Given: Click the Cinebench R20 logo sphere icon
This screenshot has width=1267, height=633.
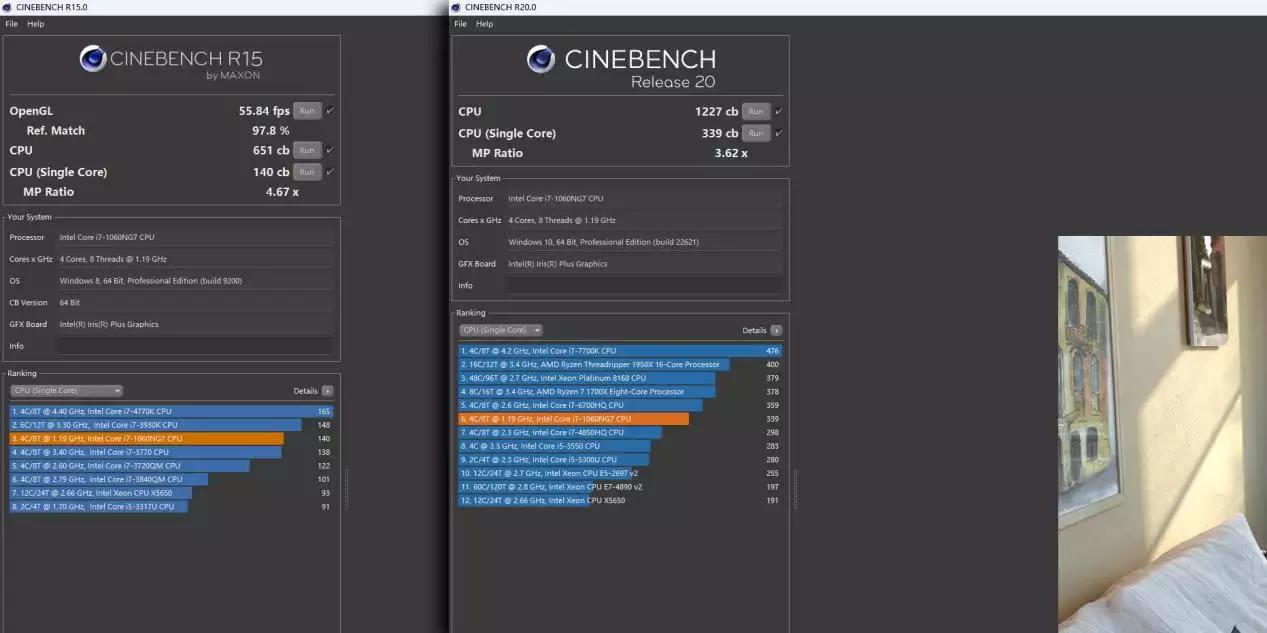Looking at the screenshot, I should click(x=541, y=60).
